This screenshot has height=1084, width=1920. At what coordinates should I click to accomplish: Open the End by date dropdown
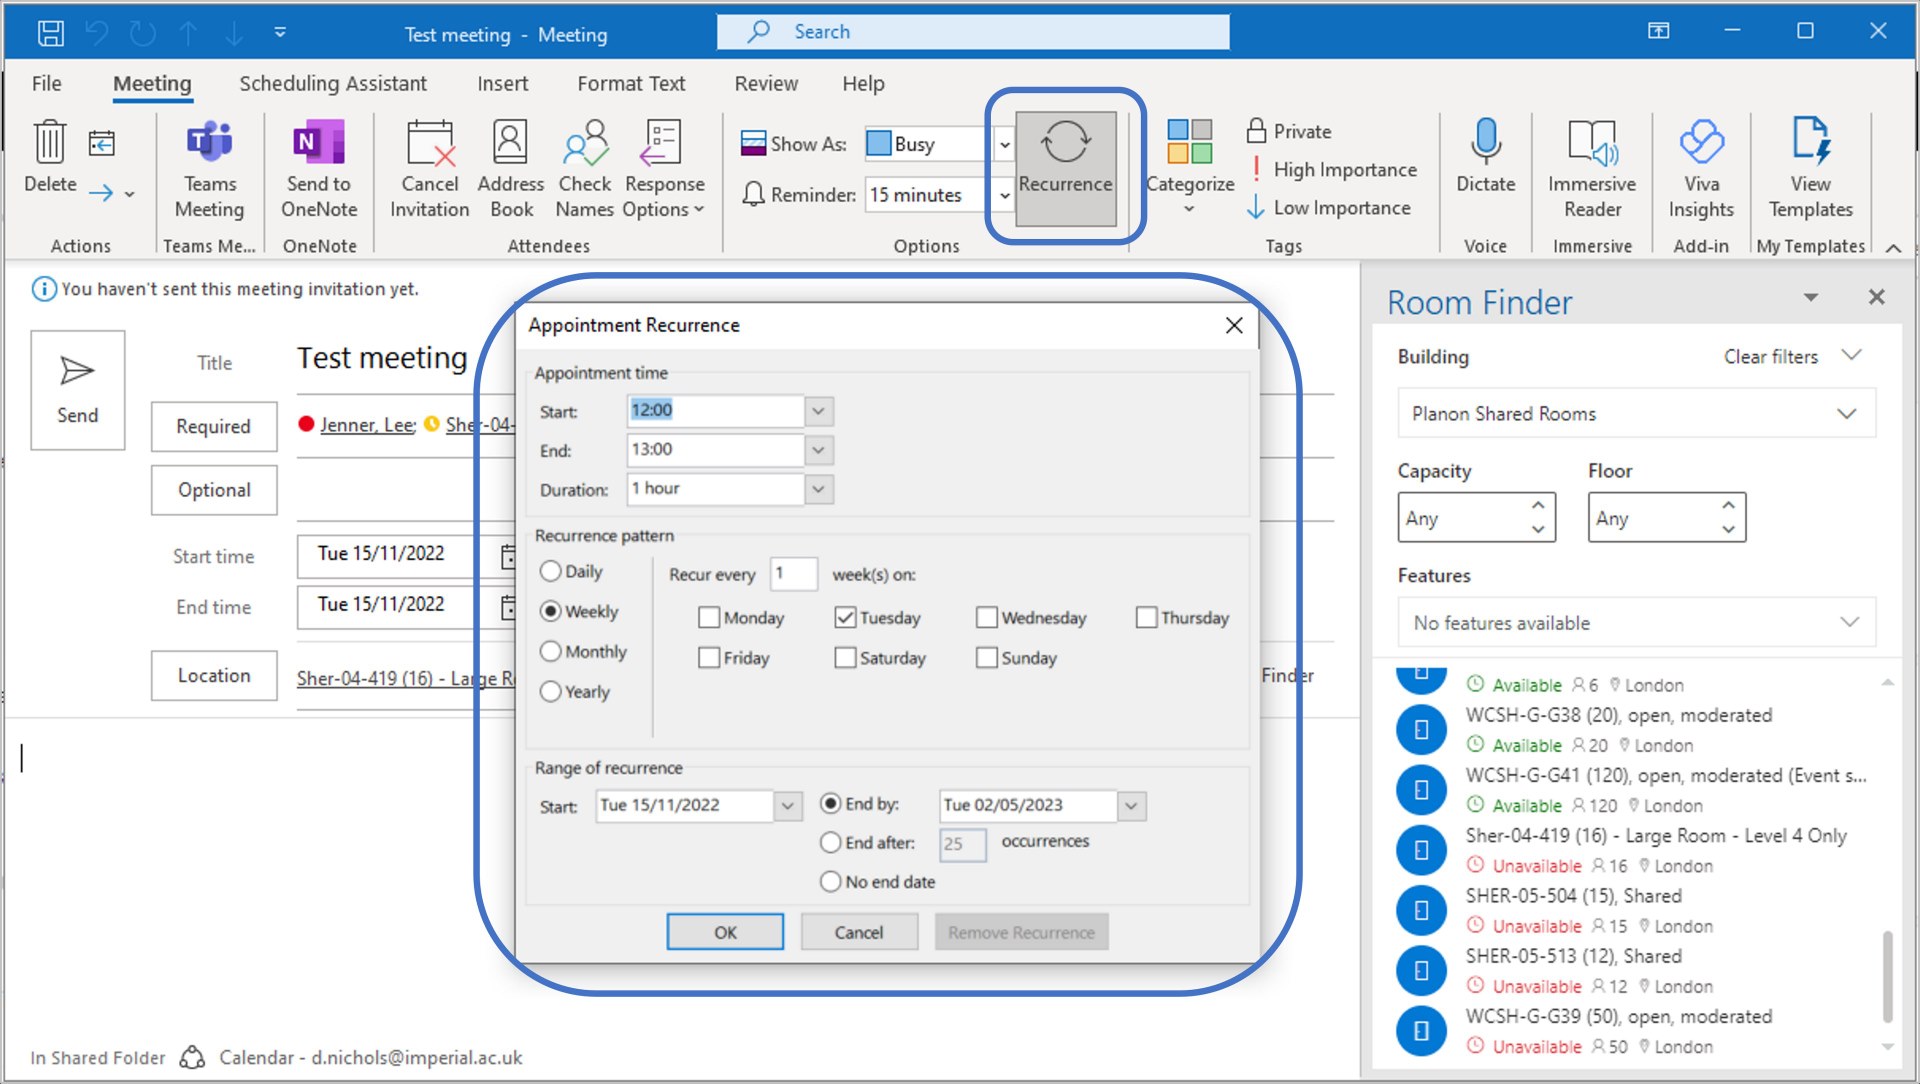tap(1131, 806)
